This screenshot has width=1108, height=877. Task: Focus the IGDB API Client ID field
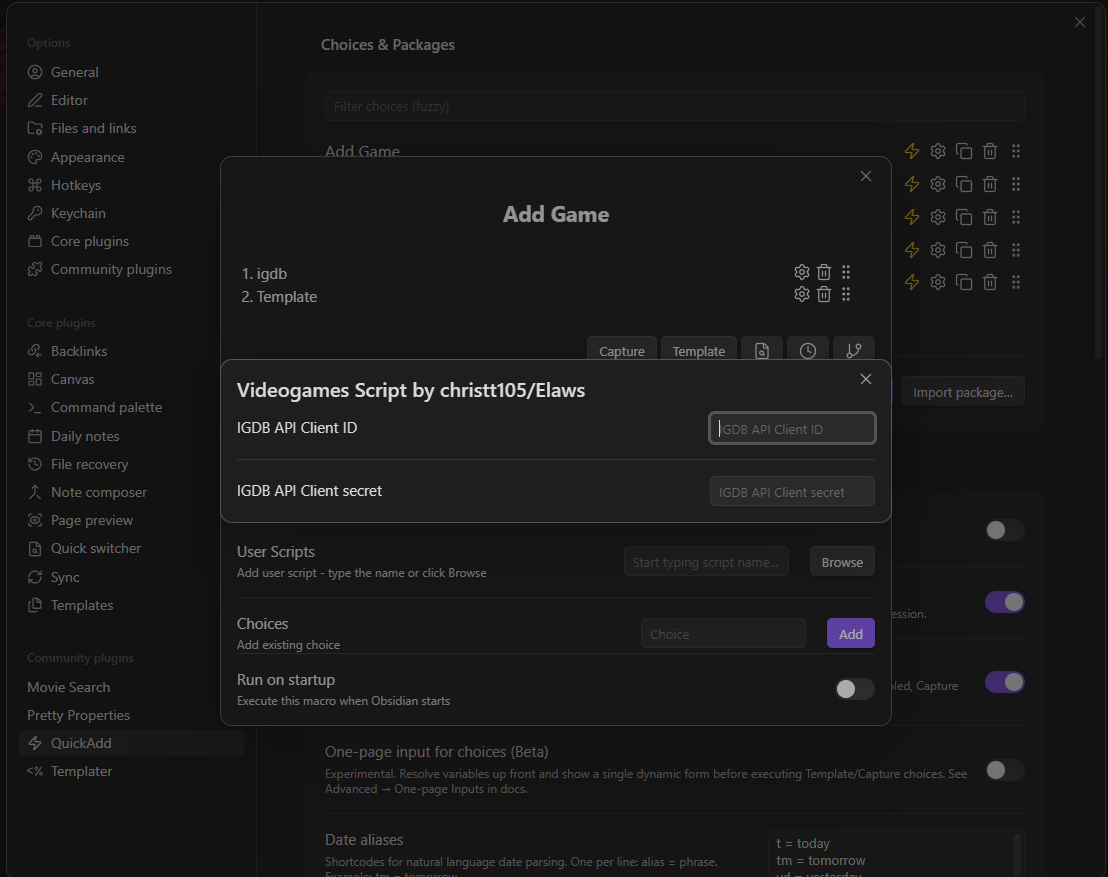(792, 428)
